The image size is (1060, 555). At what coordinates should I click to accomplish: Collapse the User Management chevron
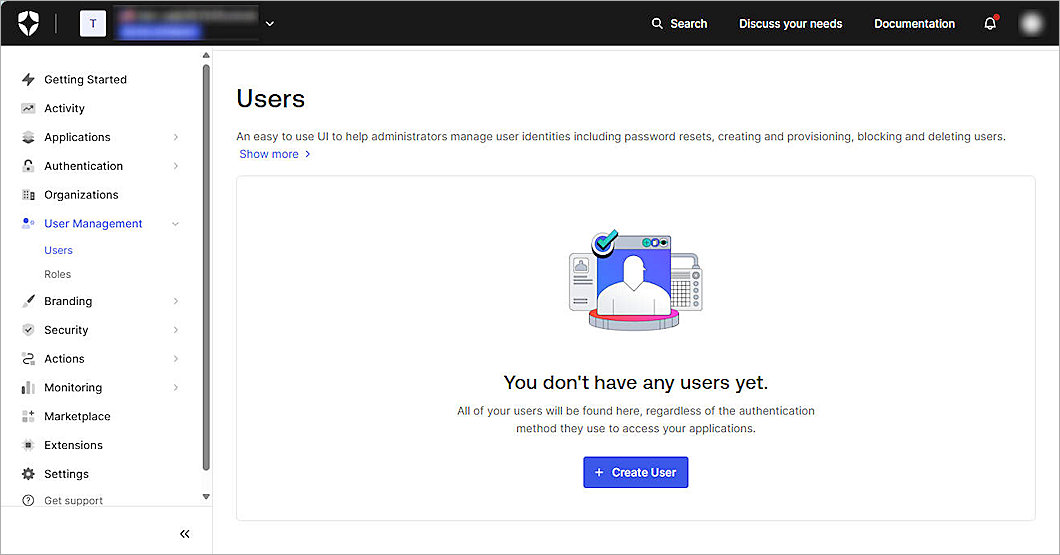tap(176, 224)
